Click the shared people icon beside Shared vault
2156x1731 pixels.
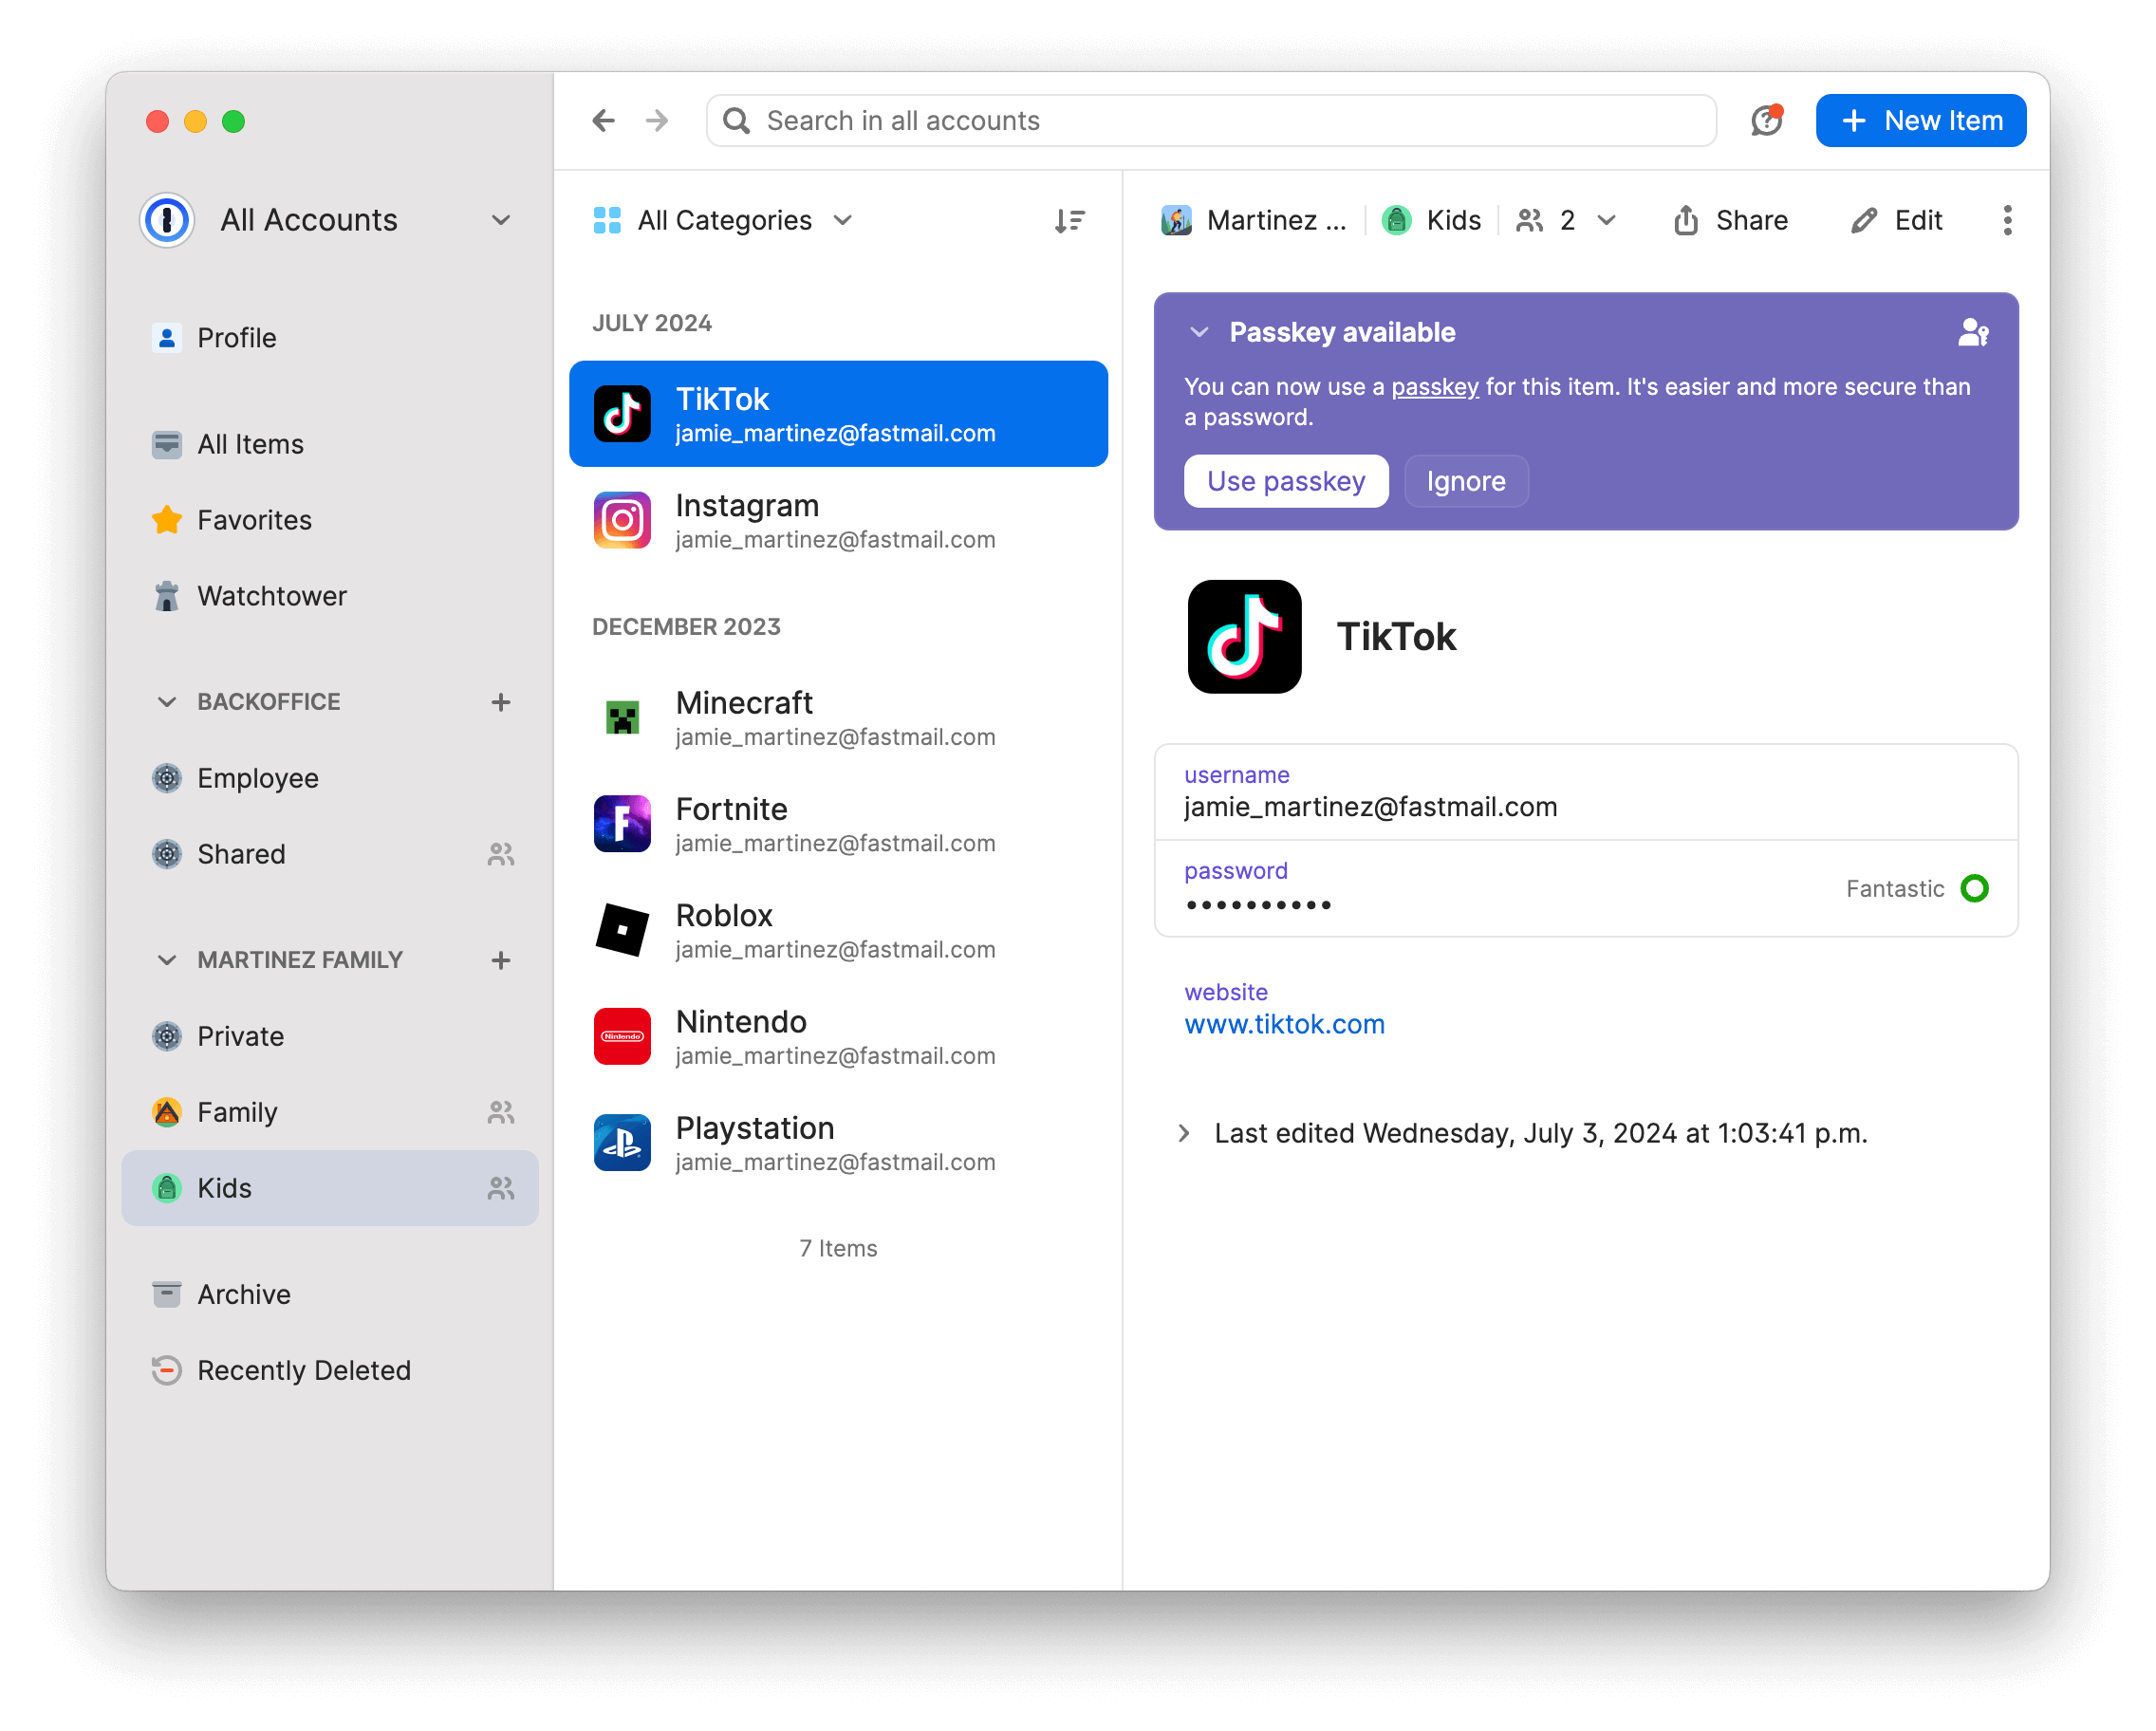501,854
